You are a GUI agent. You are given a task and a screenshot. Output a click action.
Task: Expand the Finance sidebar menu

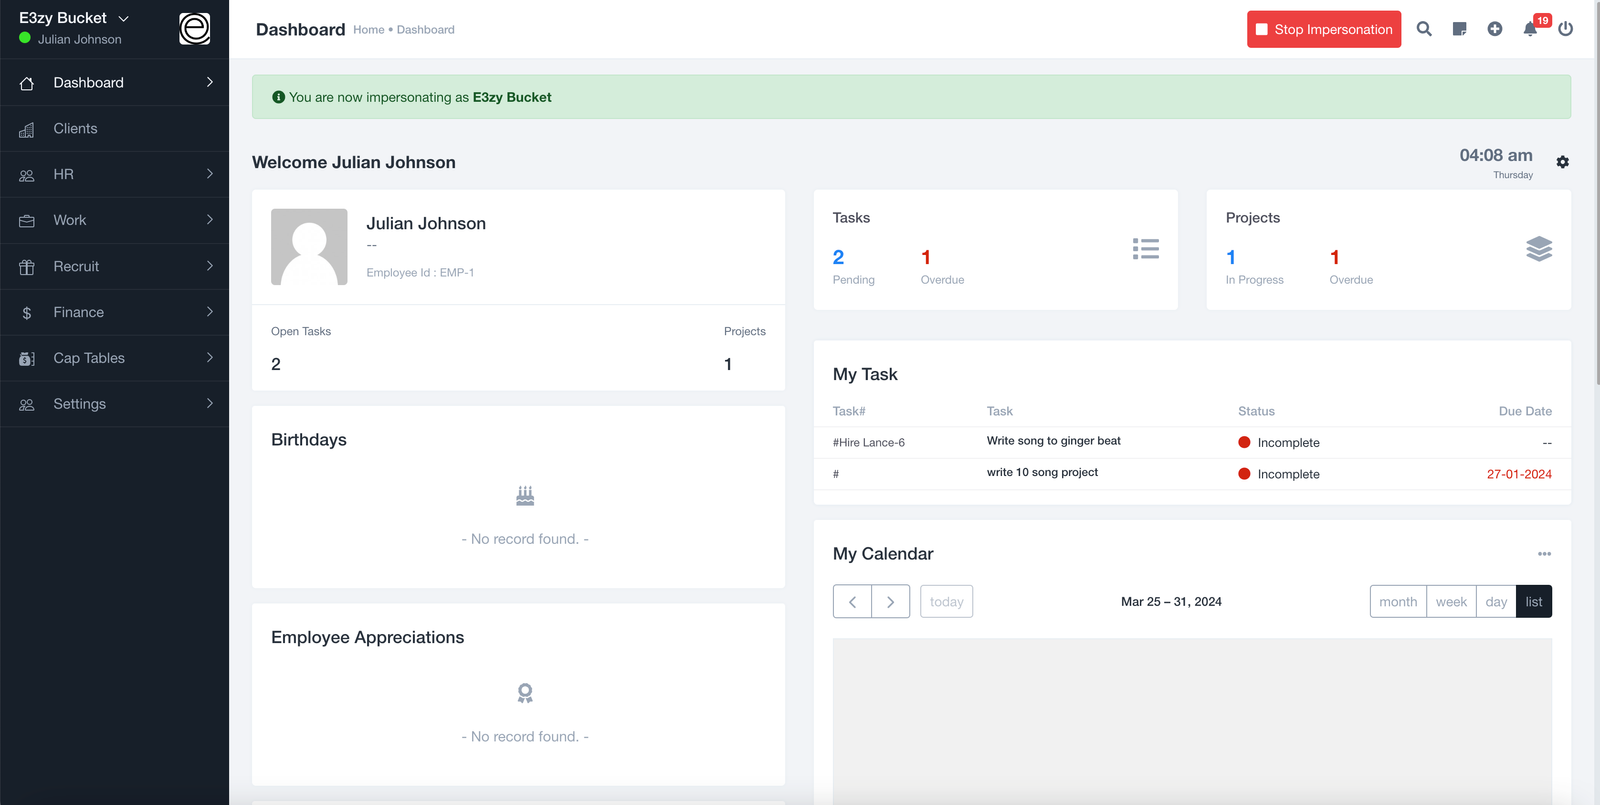[x=115, y=312]
